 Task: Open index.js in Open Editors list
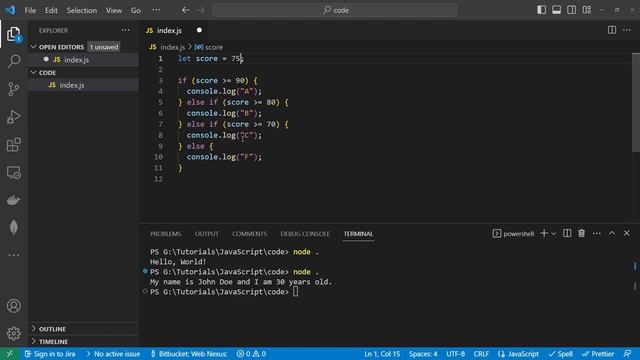pyautogui.click(x=83, y=60)
